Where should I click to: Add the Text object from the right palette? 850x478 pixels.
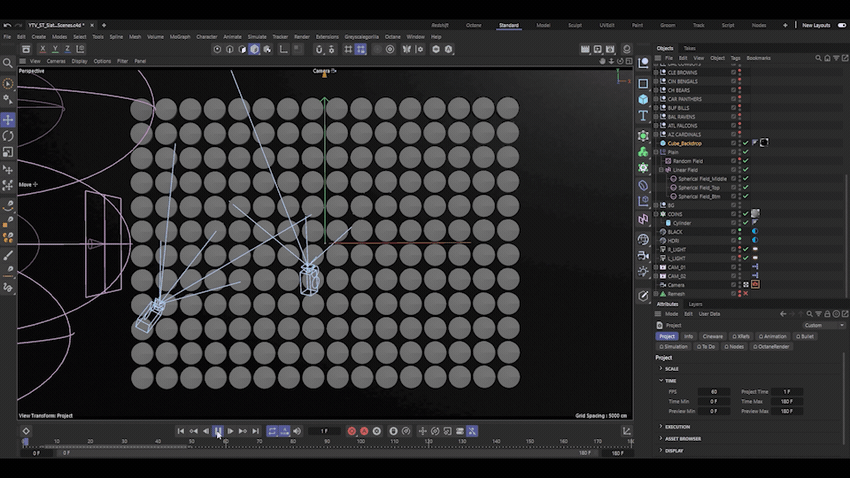coord(643,115)
